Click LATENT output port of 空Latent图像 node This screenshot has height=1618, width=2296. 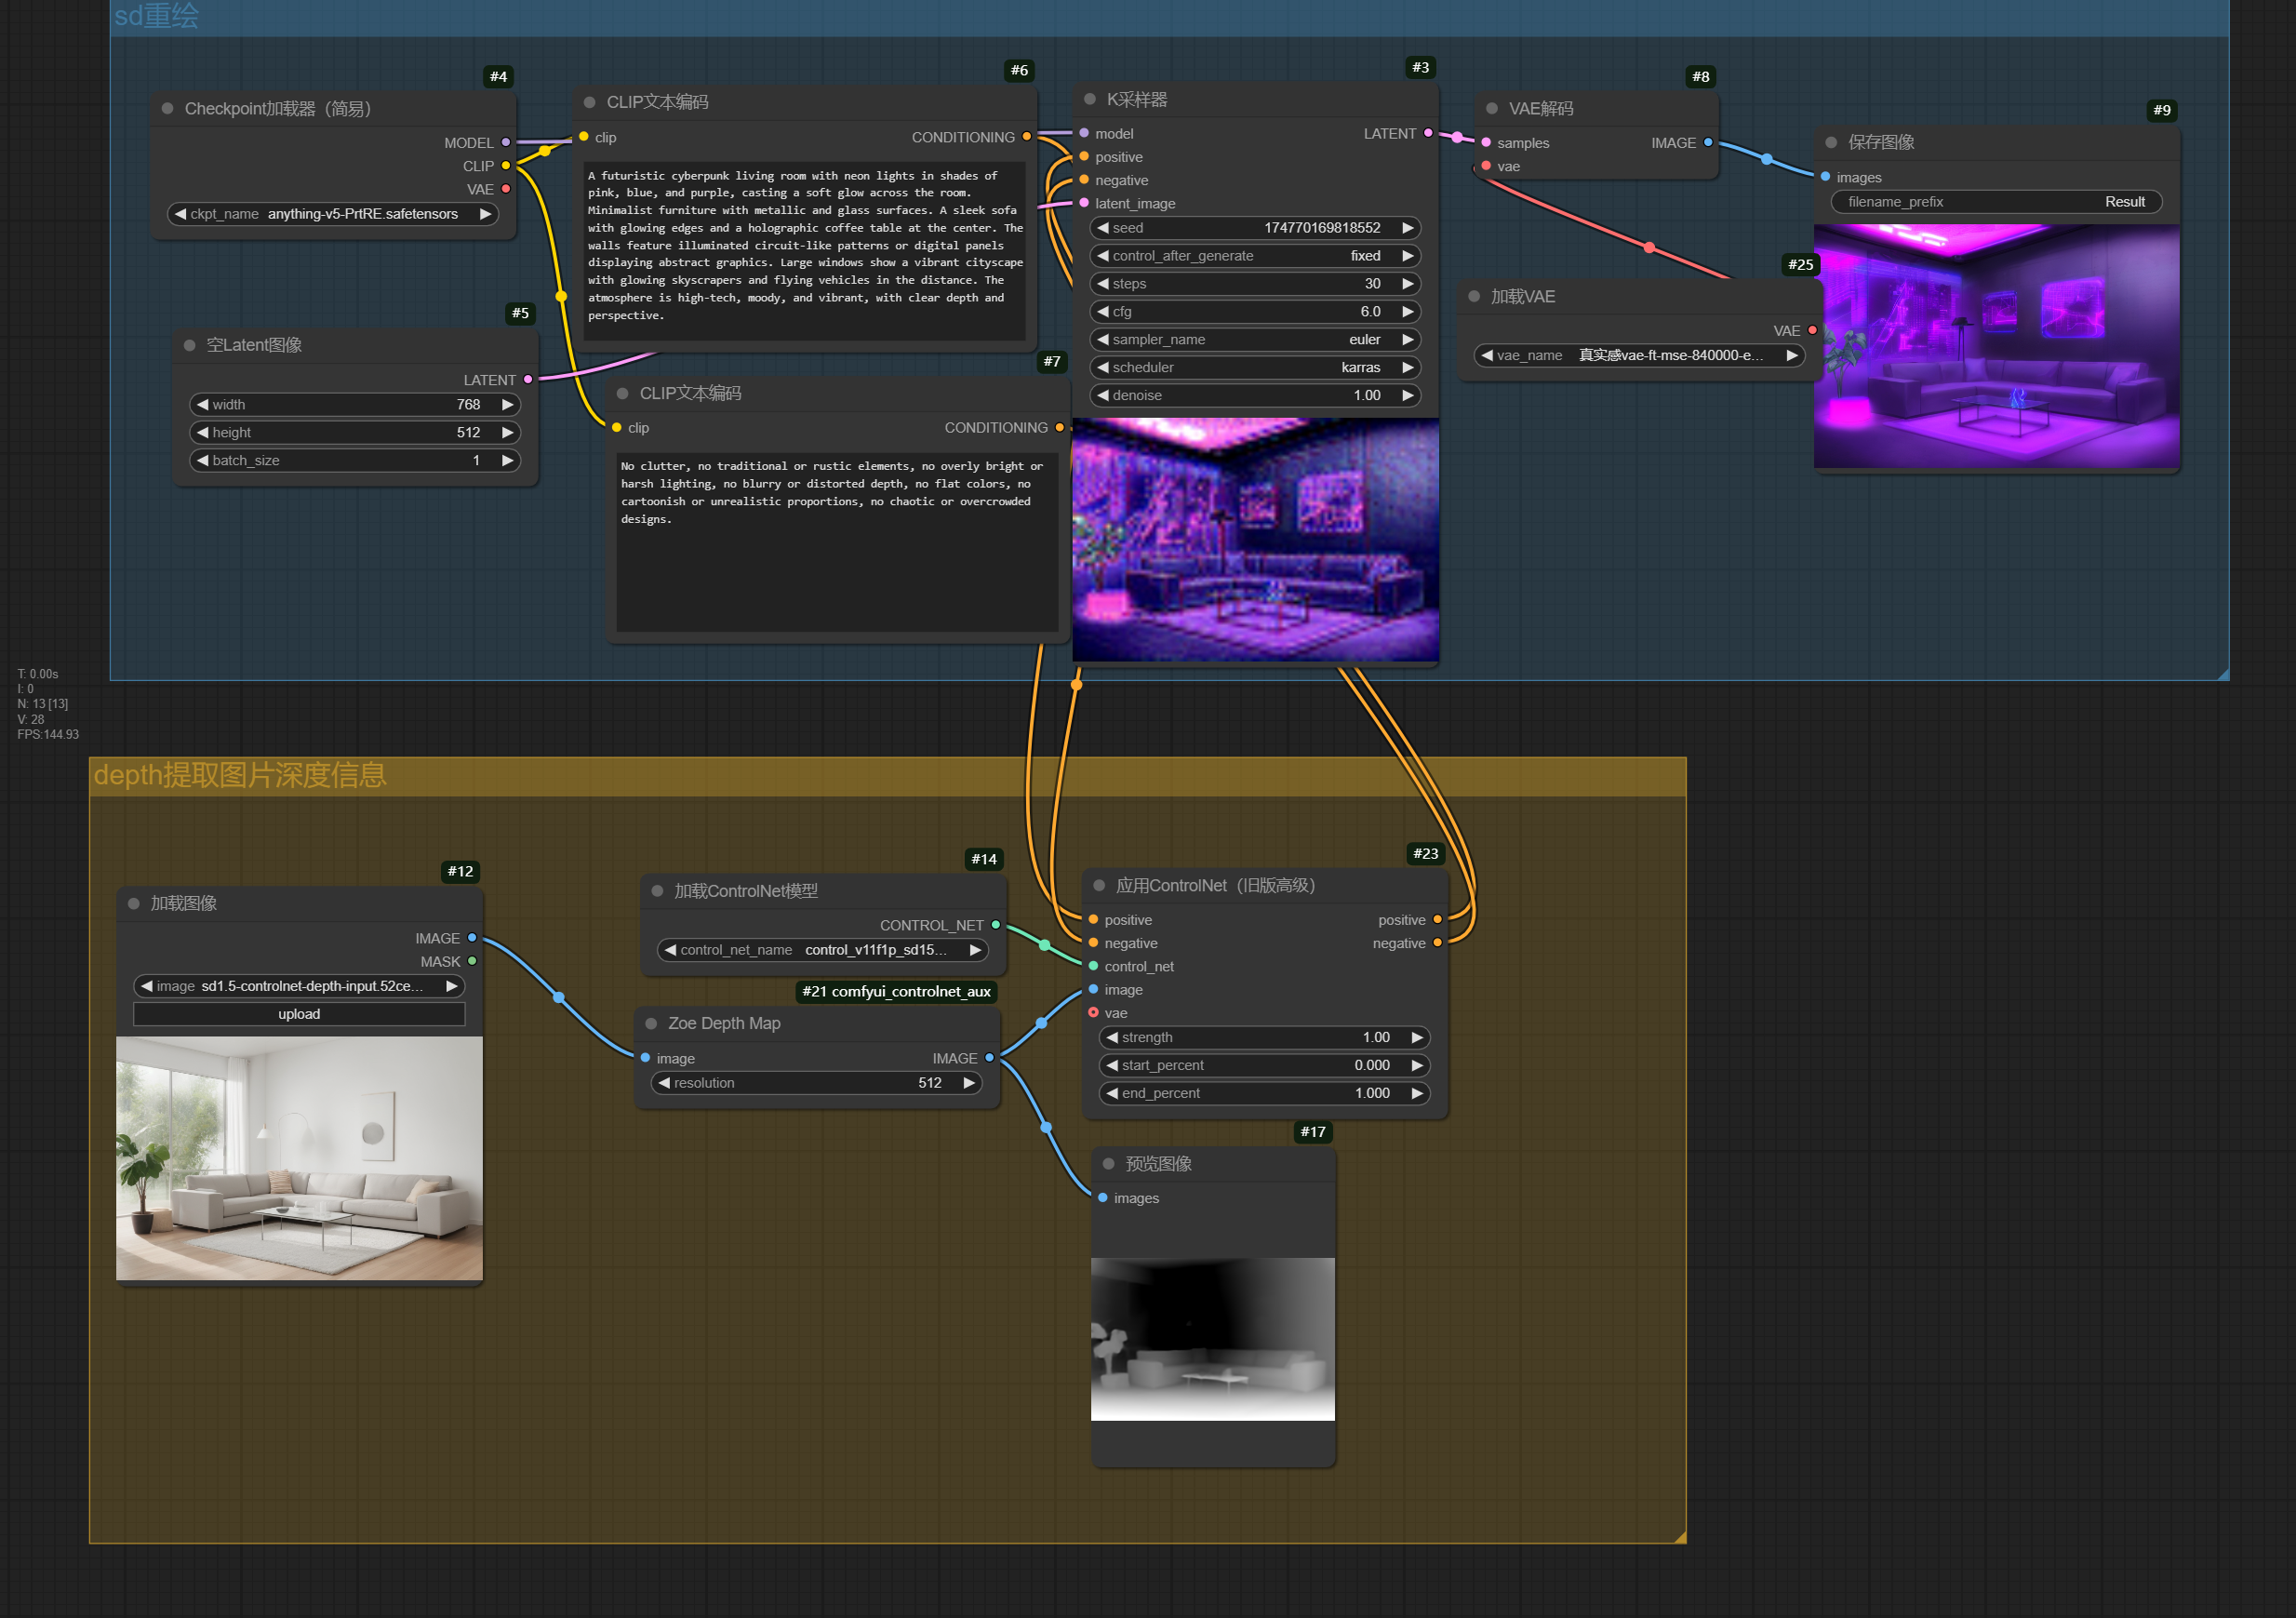click(x=528, y=379)
